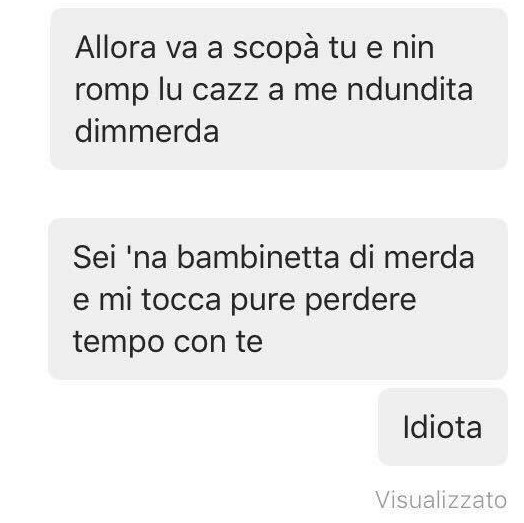This screenshot has height=523, width=524.
Task: Click the word "Allora" in first message
Action: tap(115, 47)
